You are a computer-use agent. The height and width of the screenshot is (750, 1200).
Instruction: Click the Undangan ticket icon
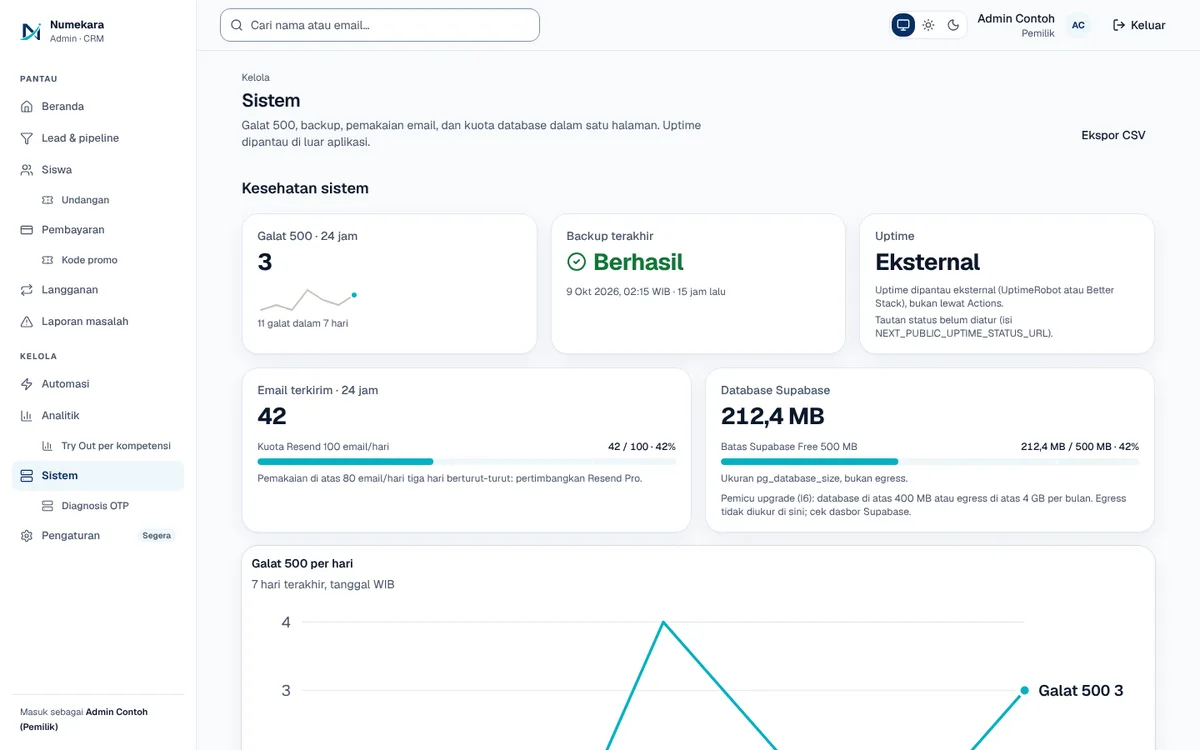coord(47,200)
